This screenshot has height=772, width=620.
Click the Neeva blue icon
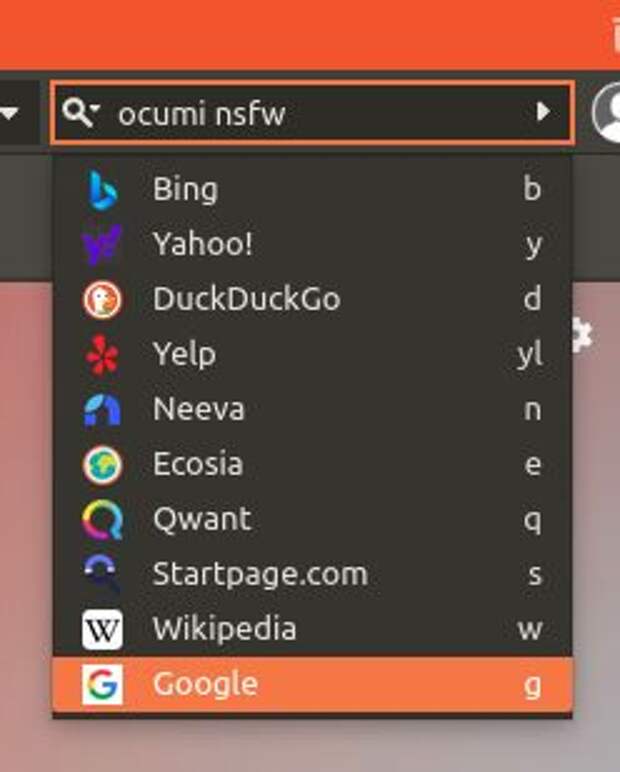pos(102,409)
